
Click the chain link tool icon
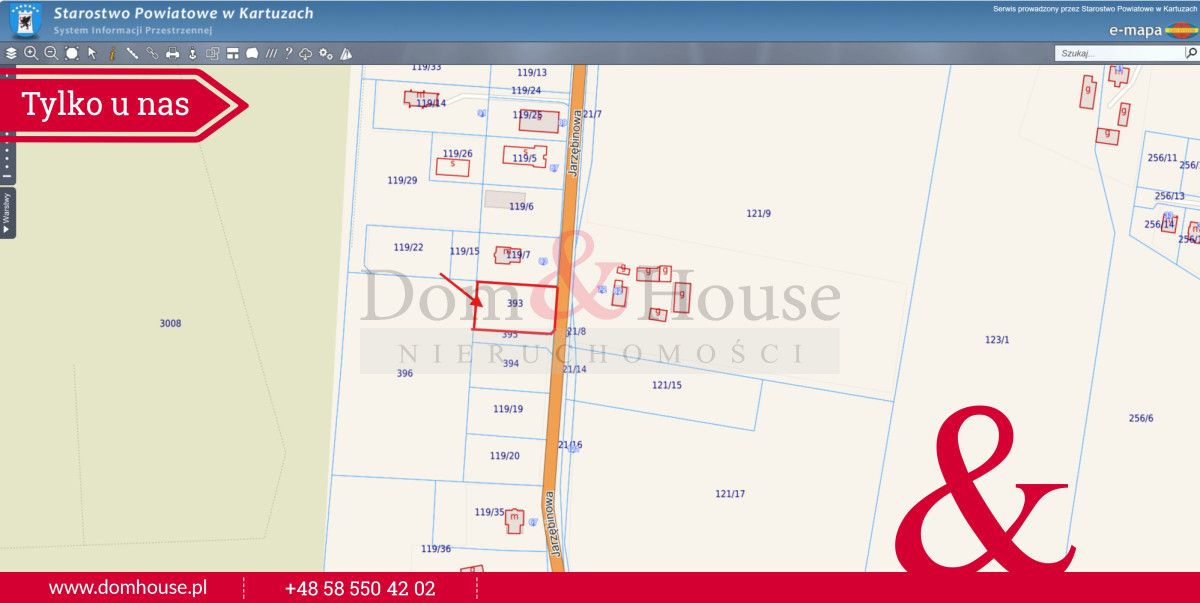coord(152,53)
